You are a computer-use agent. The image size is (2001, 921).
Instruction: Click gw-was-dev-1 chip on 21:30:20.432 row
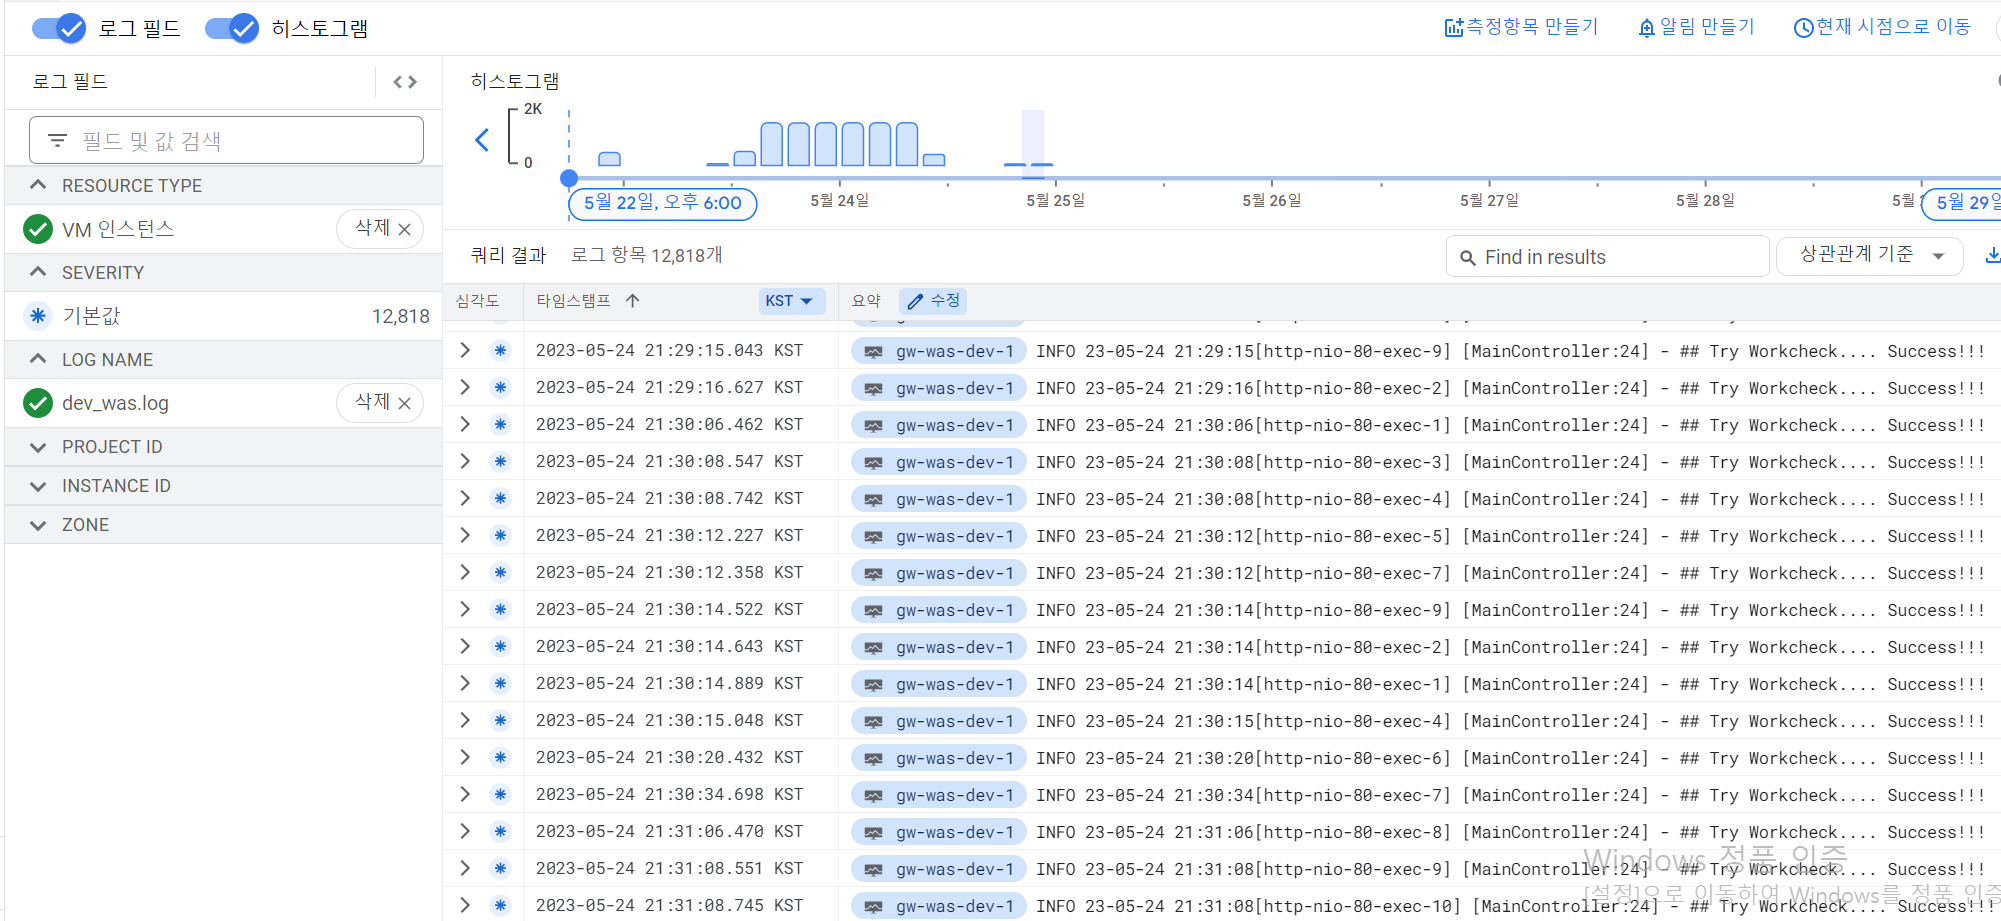pyautogui.click(x=938, y=758)
